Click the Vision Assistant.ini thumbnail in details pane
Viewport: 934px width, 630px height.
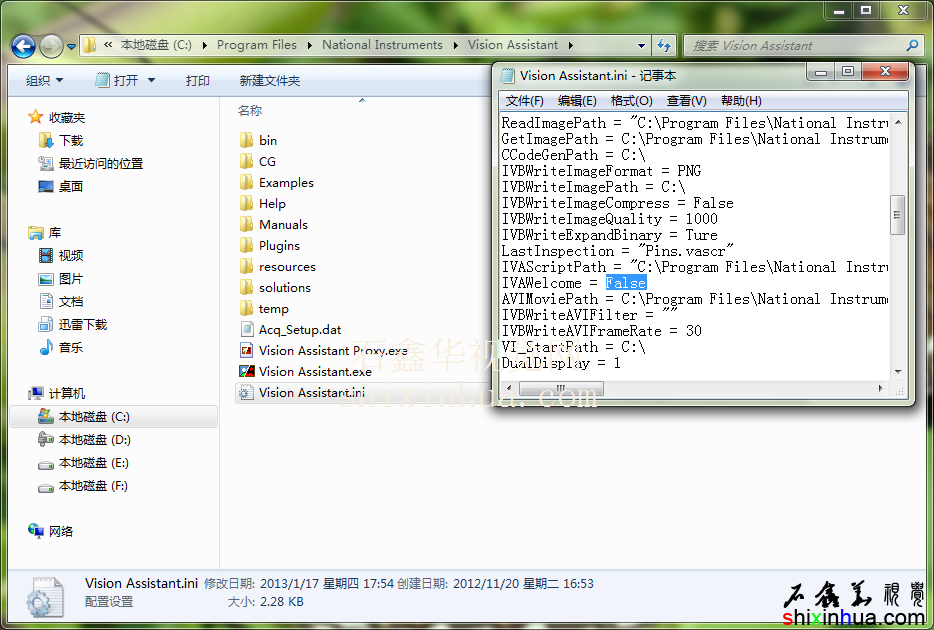point(45,597)
